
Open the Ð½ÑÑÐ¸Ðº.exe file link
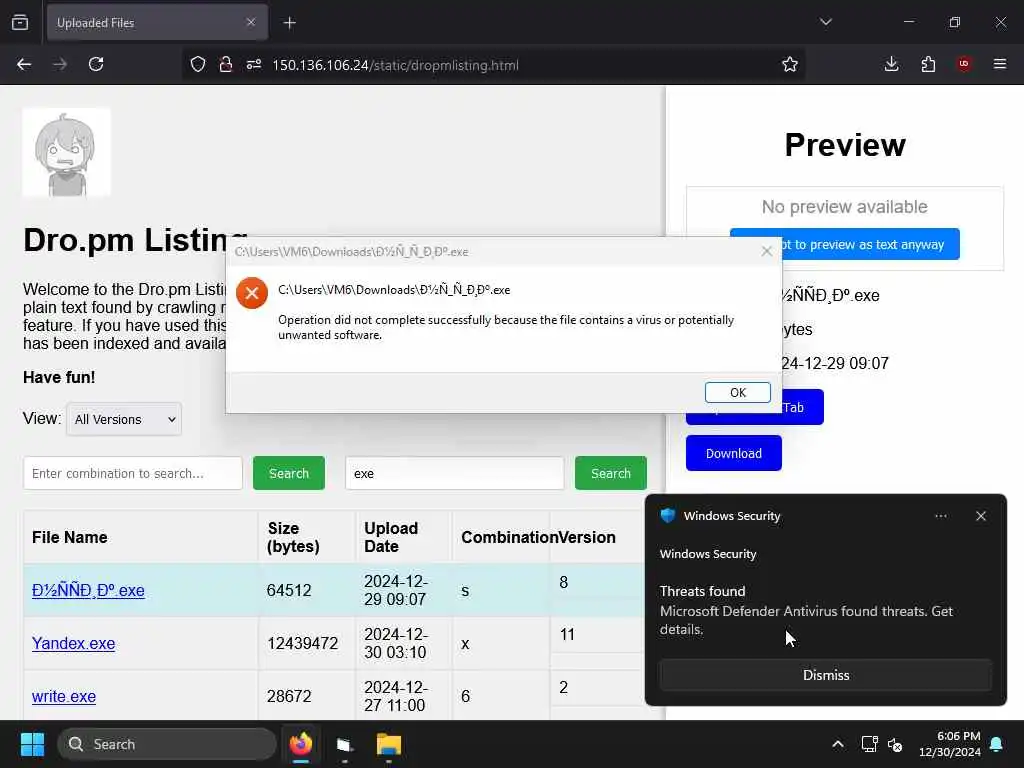click(x=88, y=590)
